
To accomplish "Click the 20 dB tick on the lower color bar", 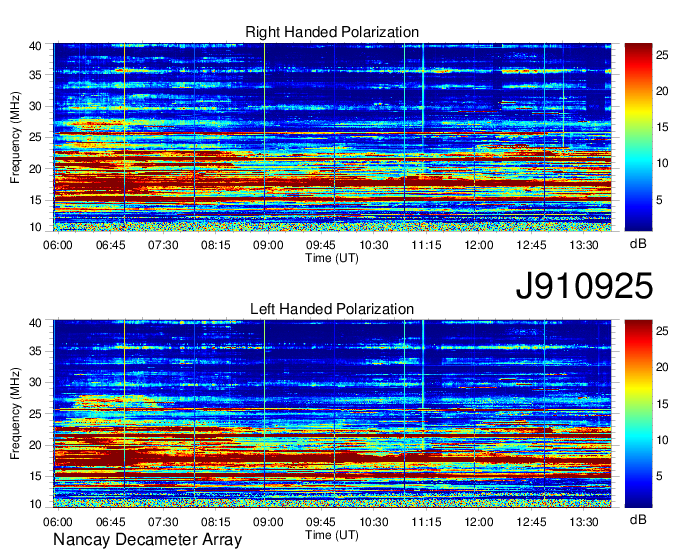I will point(662,368).
